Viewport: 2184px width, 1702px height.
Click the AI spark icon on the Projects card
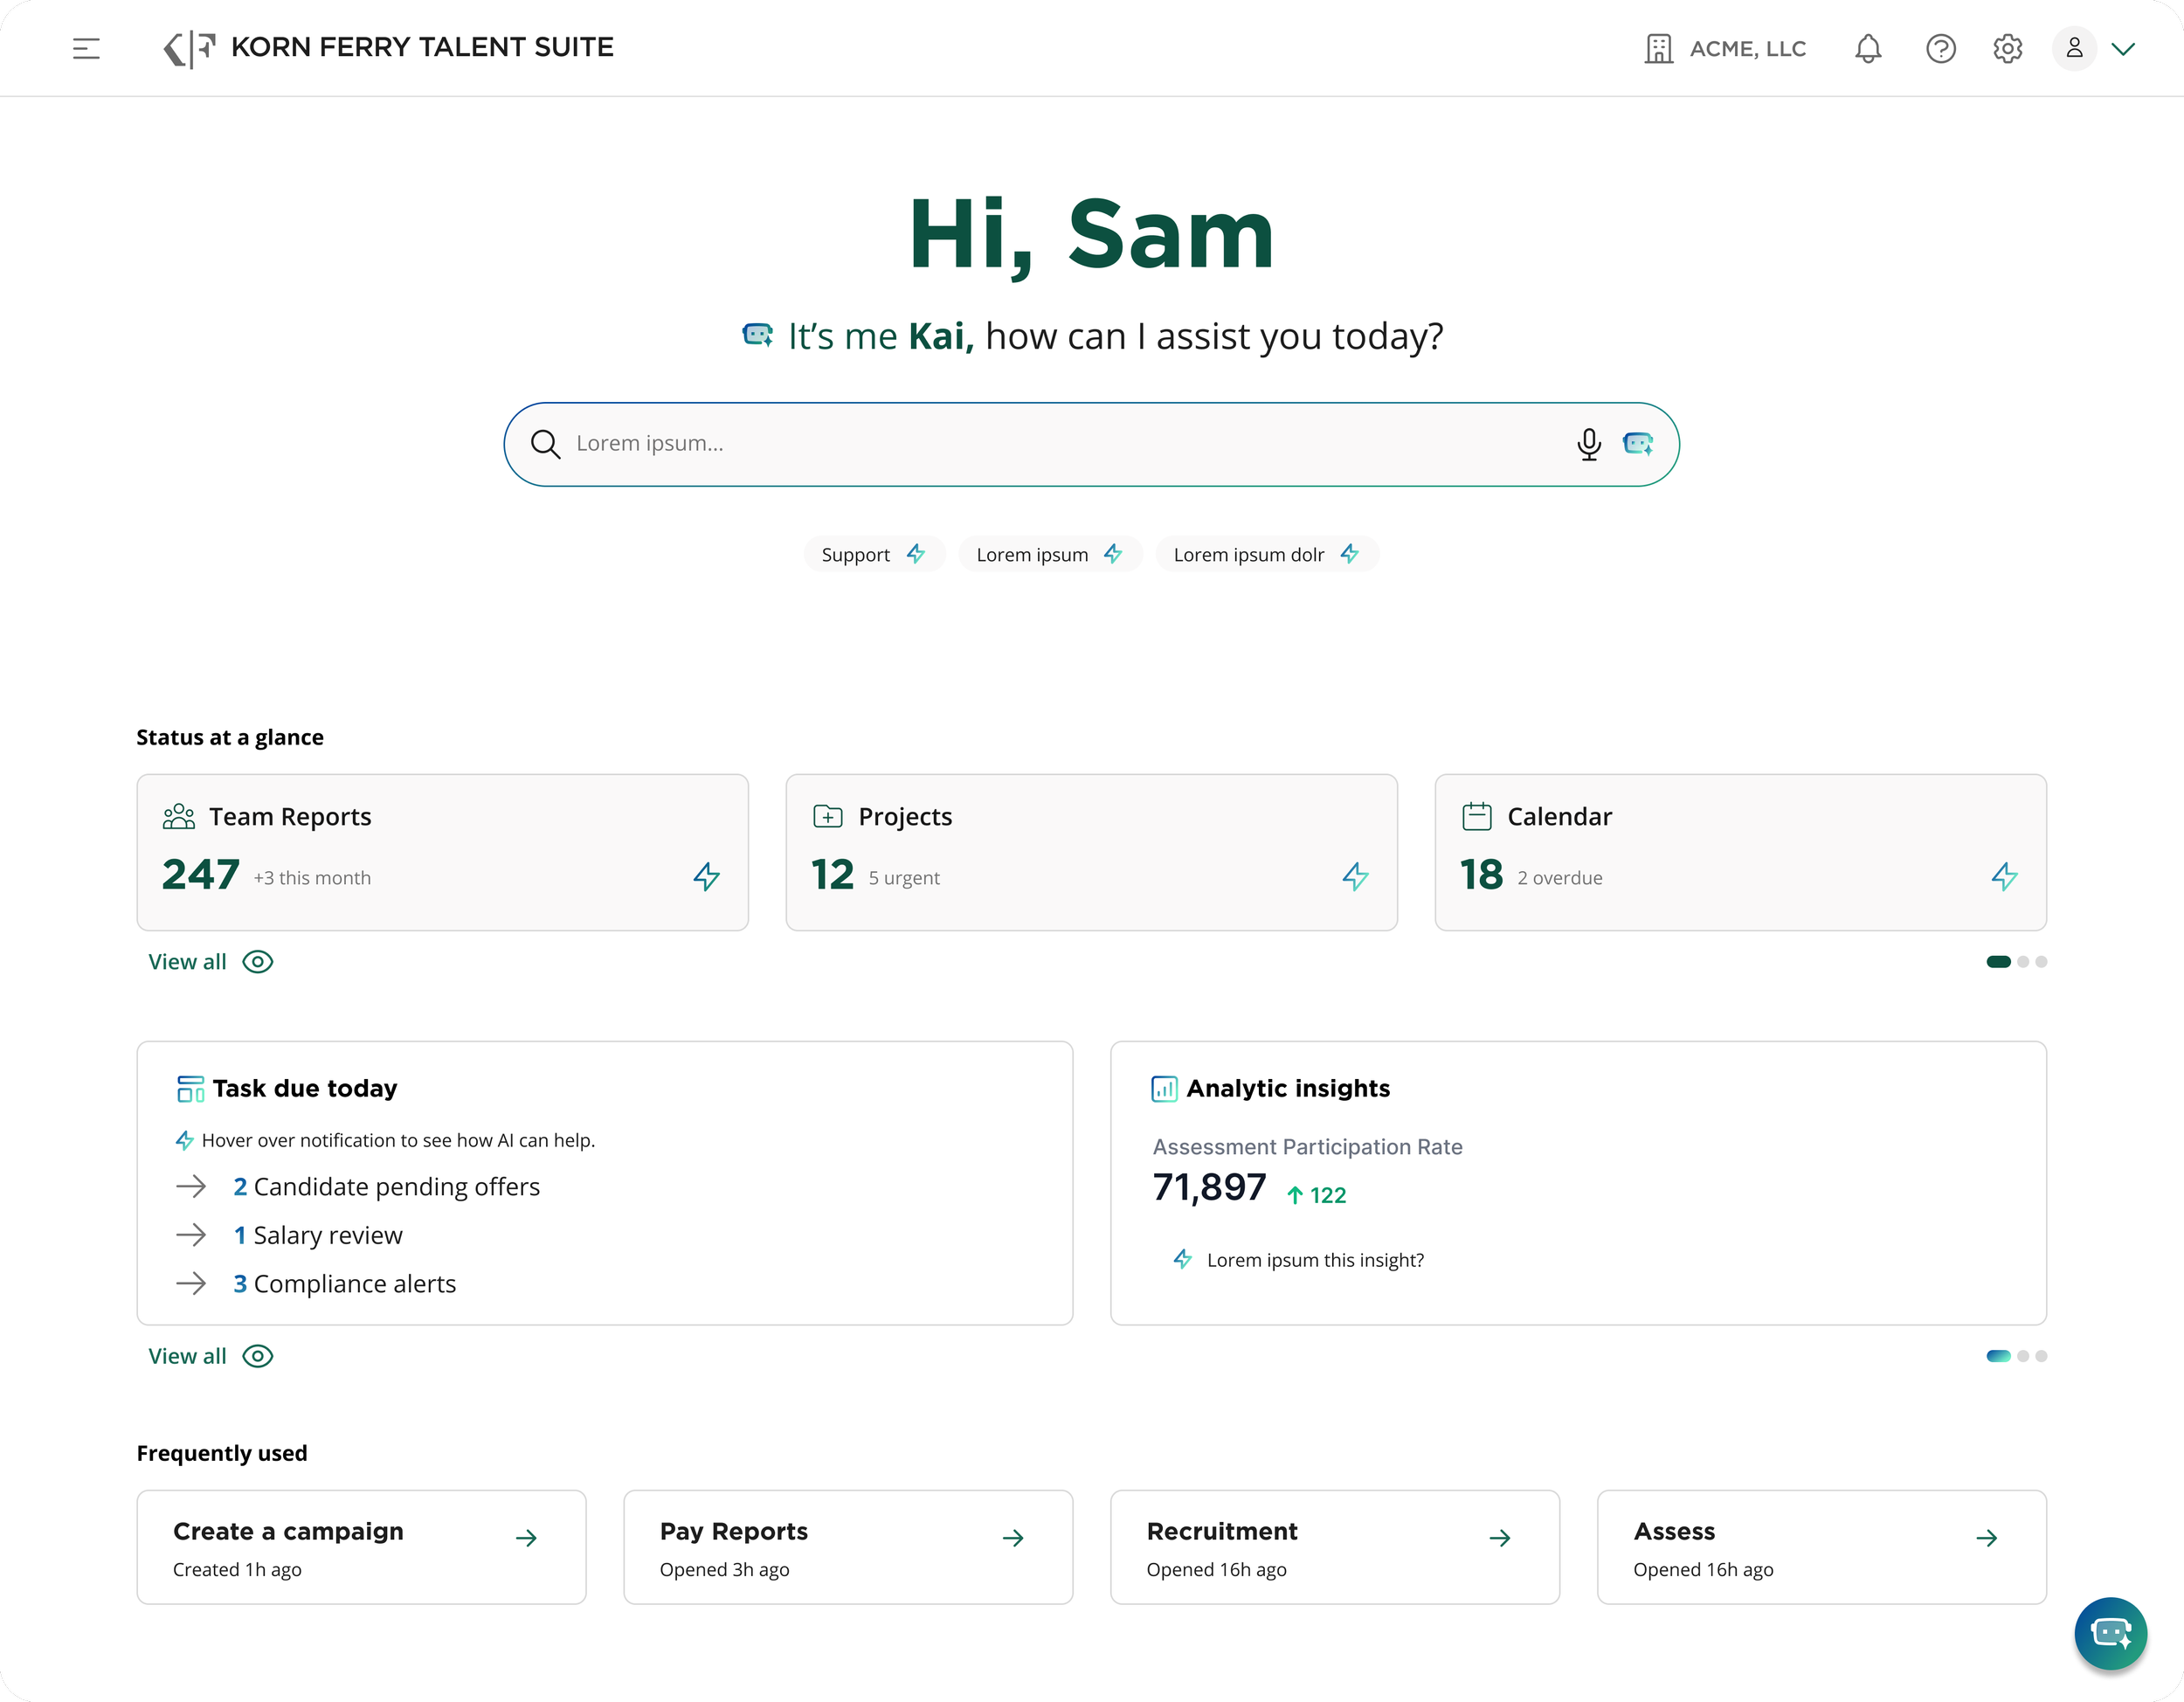pyautogui.click(x=1355, y=876)
